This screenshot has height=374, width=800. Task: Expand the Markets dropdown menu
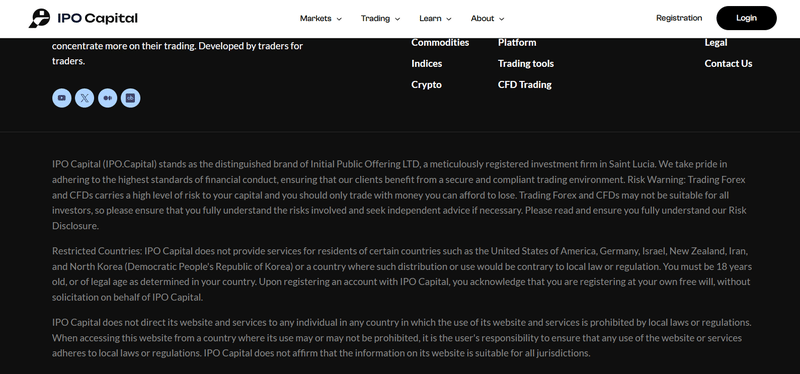[321, 18]
